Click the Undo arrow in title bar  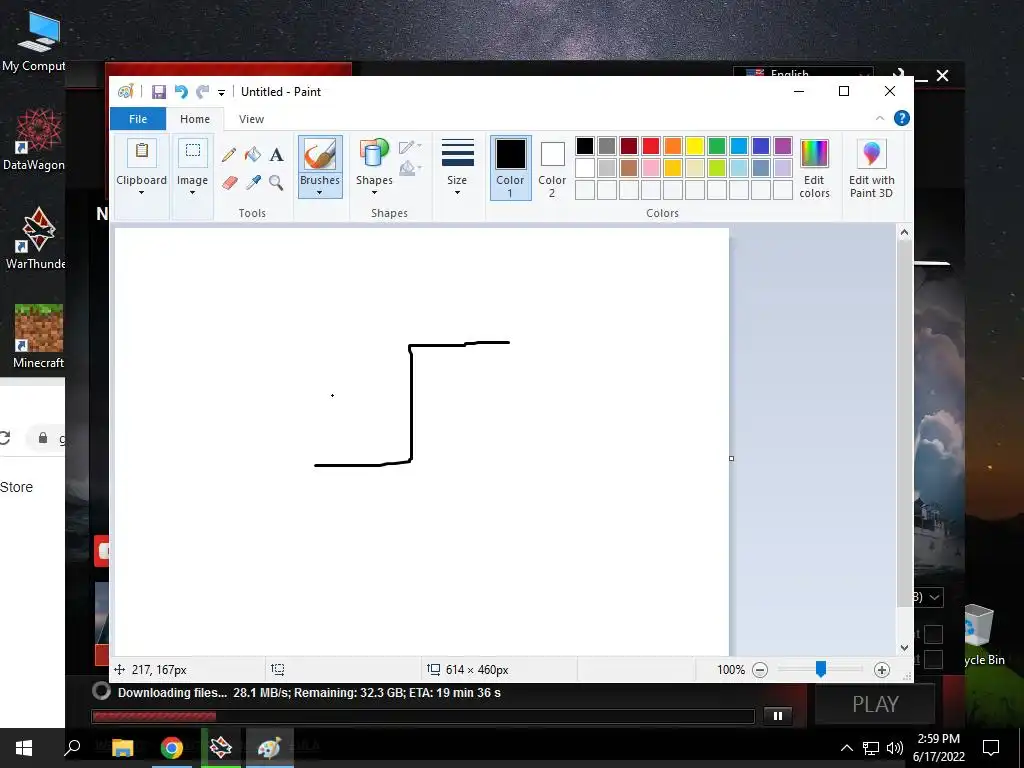click(181, 92)
